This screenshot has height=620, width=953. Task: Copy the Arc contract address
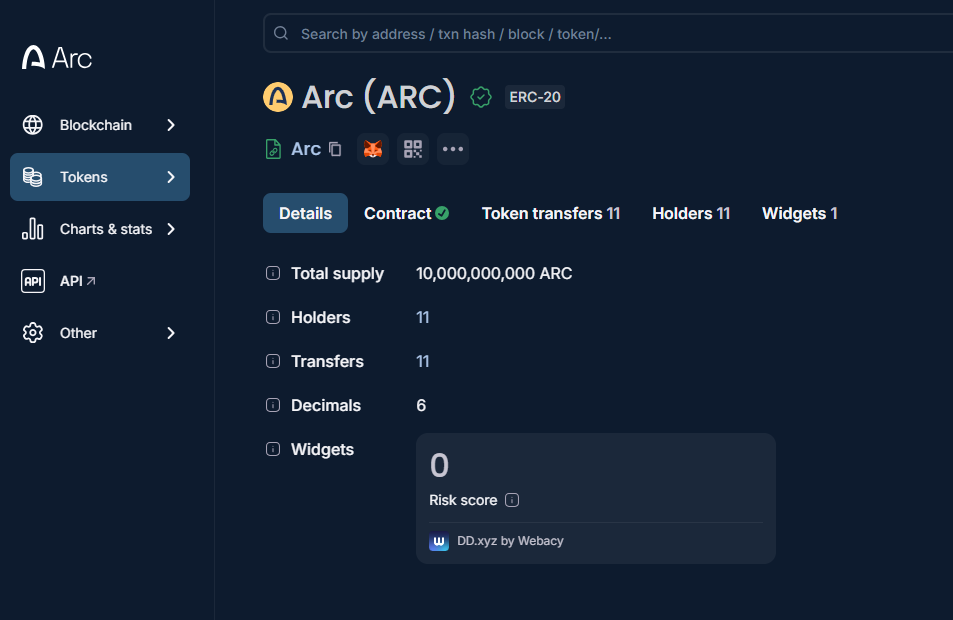[x=335, y=149]
